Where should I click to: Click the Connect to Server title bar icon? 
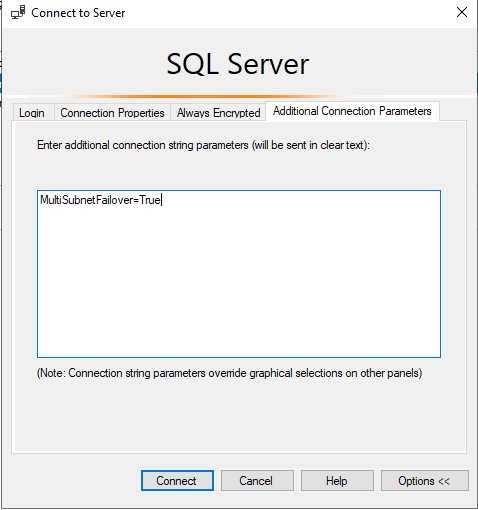pos(18,13)
